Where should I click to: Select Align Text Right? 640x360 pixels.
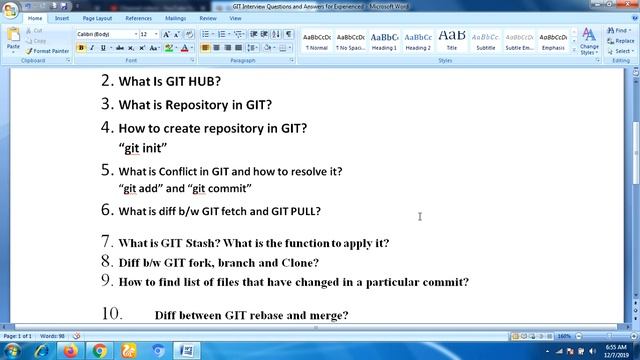click(x=227, y=48)
